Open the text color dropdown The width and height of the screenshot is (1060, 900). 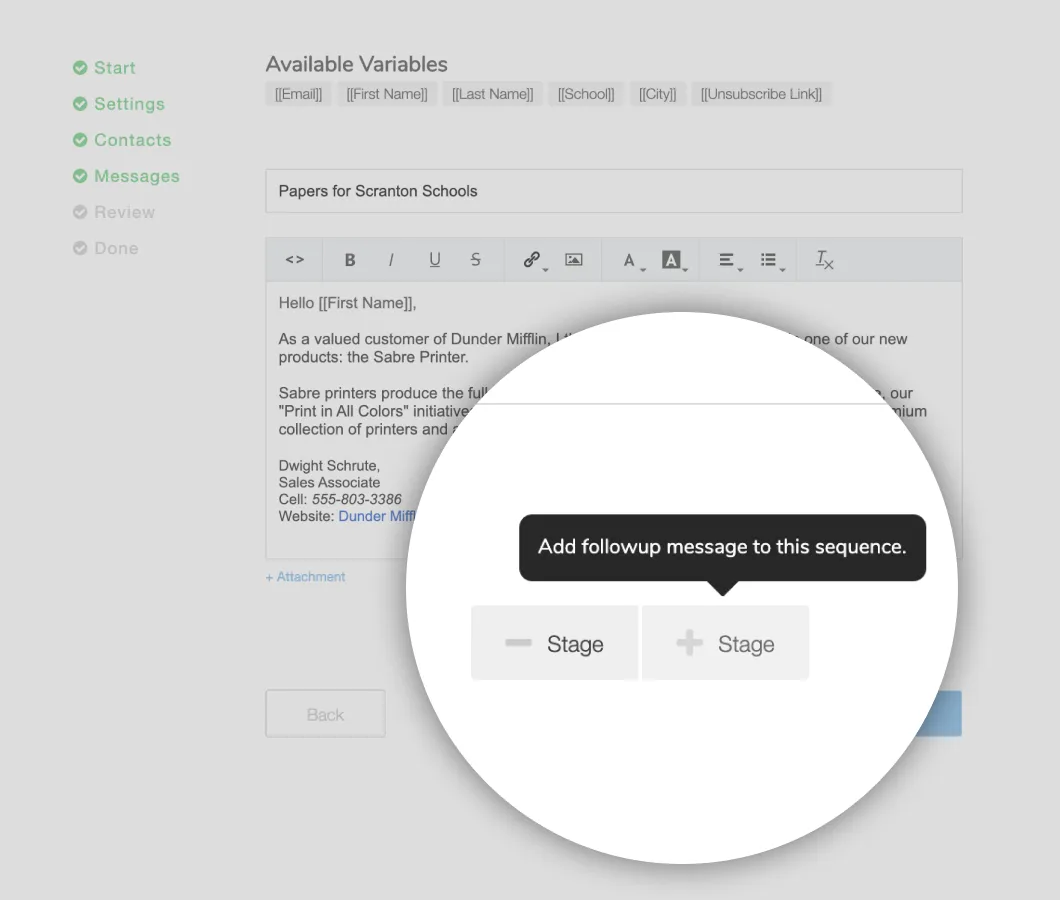pyautogui.click(x=633, y=260)
